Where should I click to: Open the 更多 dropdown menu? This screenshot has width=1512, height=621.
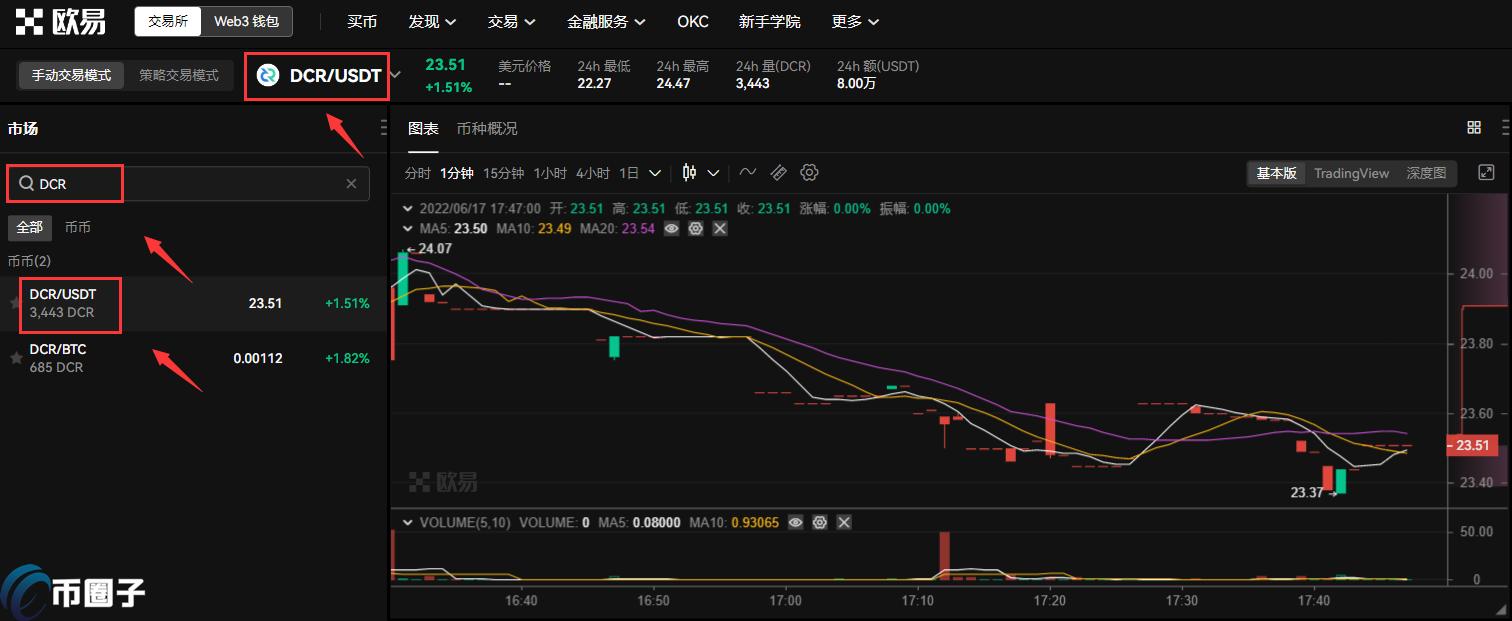(x=856, y=21)
